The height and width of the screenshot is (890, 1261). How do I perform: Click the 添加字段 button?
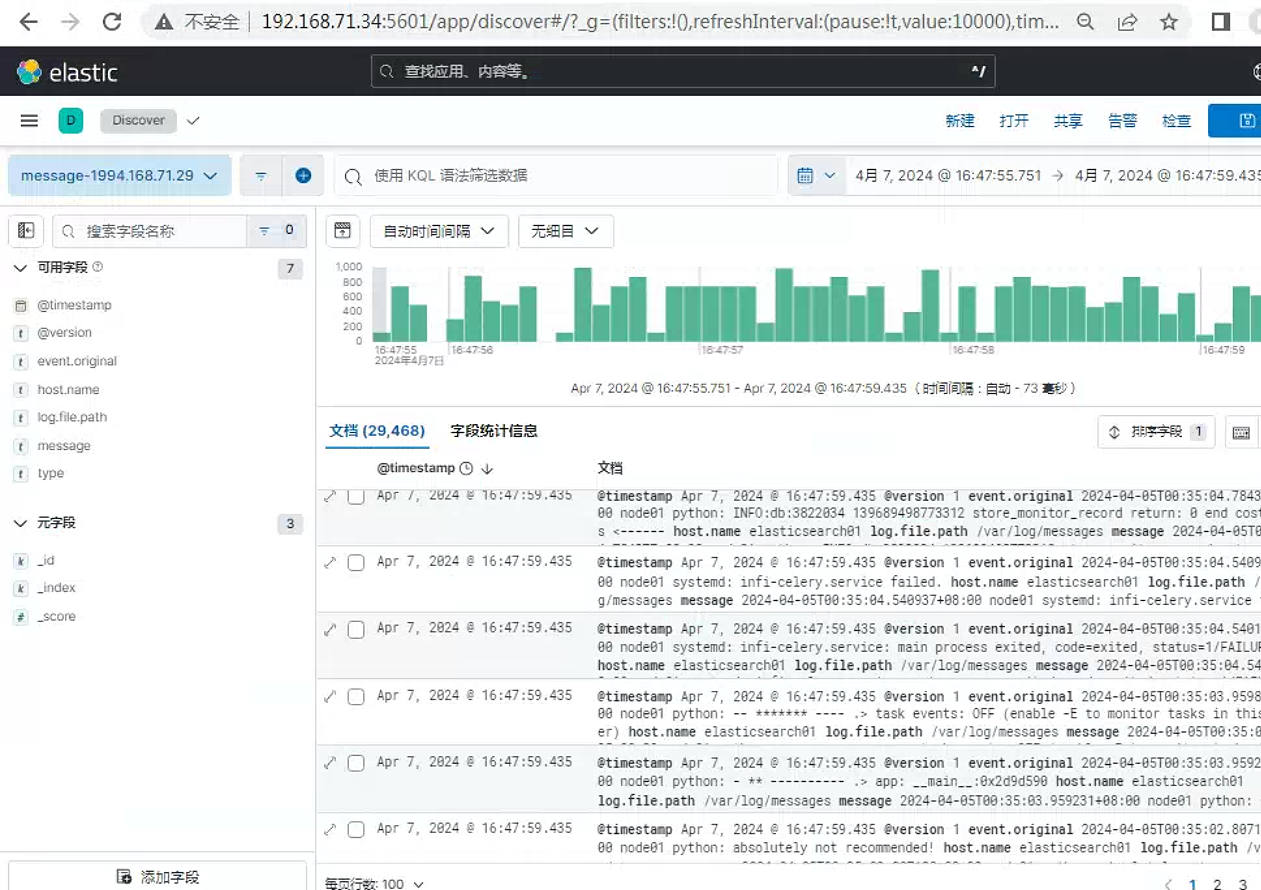click(x=157, y=877)
